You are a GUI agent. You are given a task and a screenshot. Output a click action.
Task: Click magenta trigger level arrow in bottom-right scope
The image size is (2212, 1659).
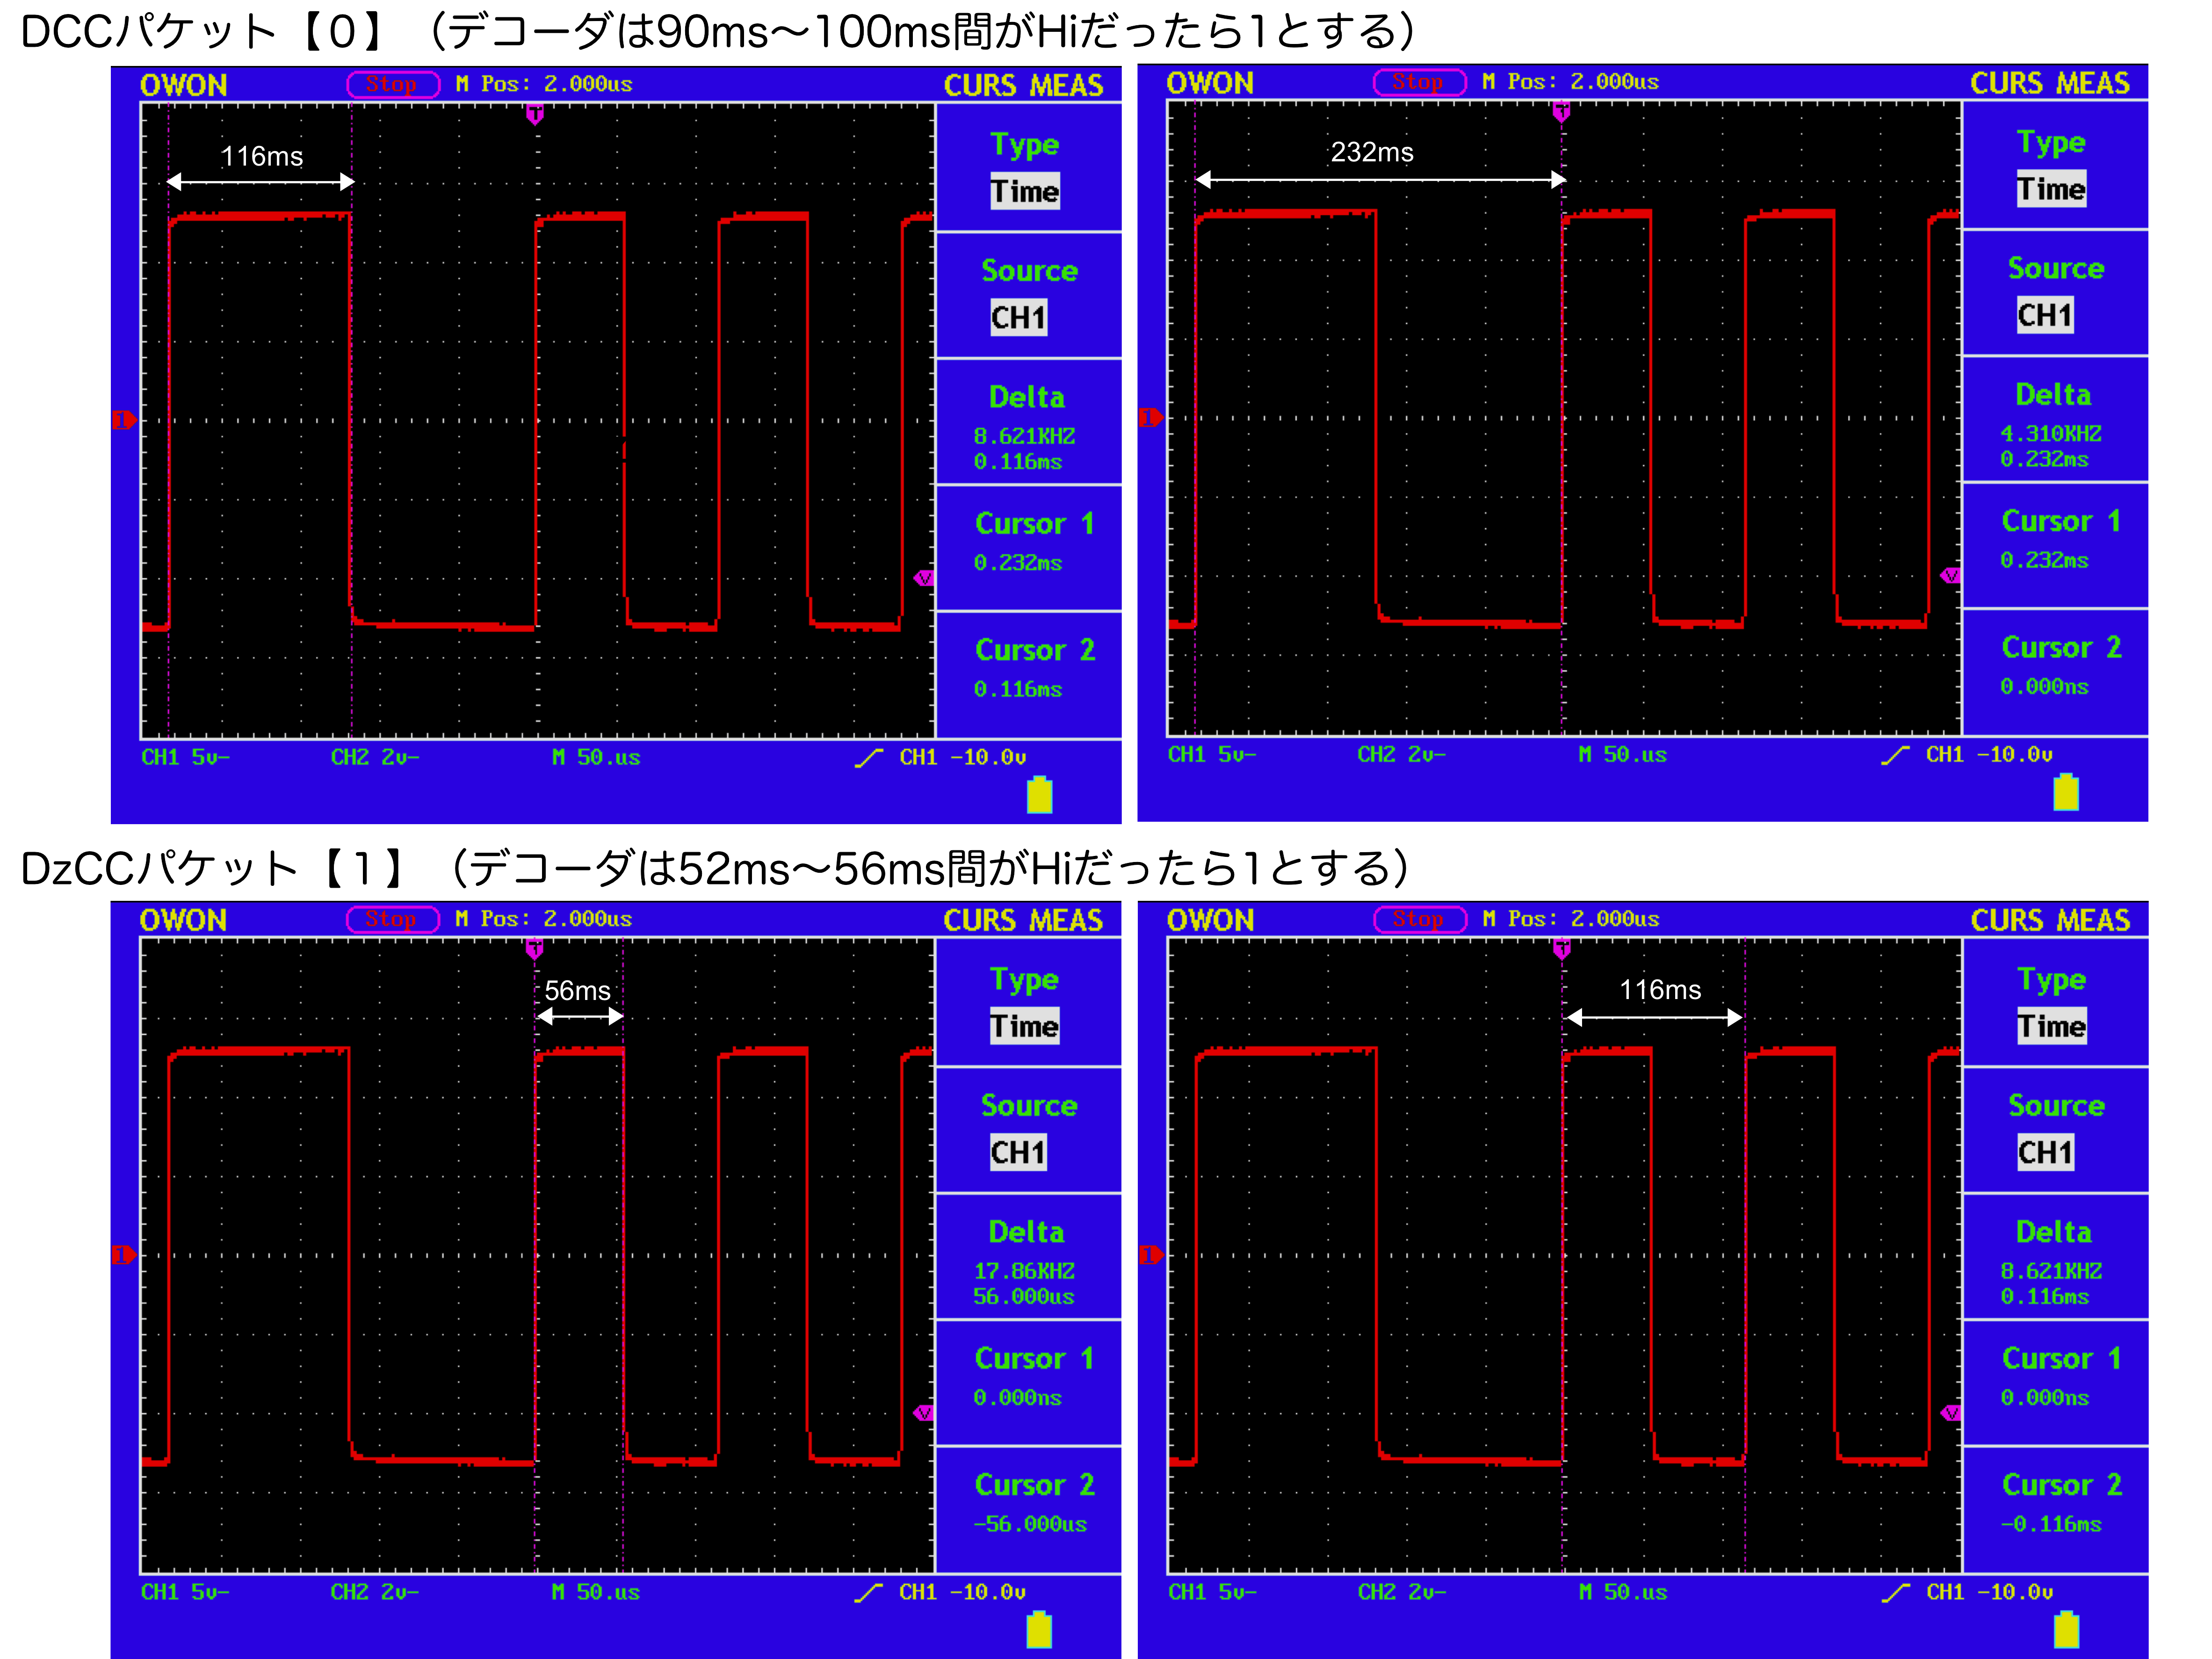[x=1950, y=1412]
